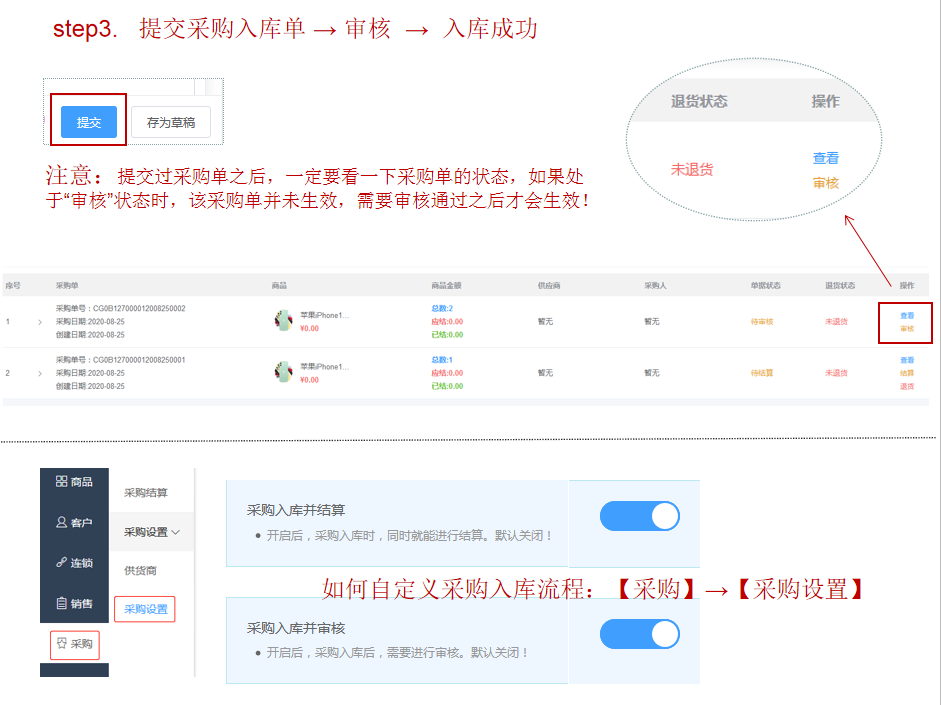This screenshot has height=705, width=941.
Task: Click 总数:1 amount in row 2
Action: (442, 360)
